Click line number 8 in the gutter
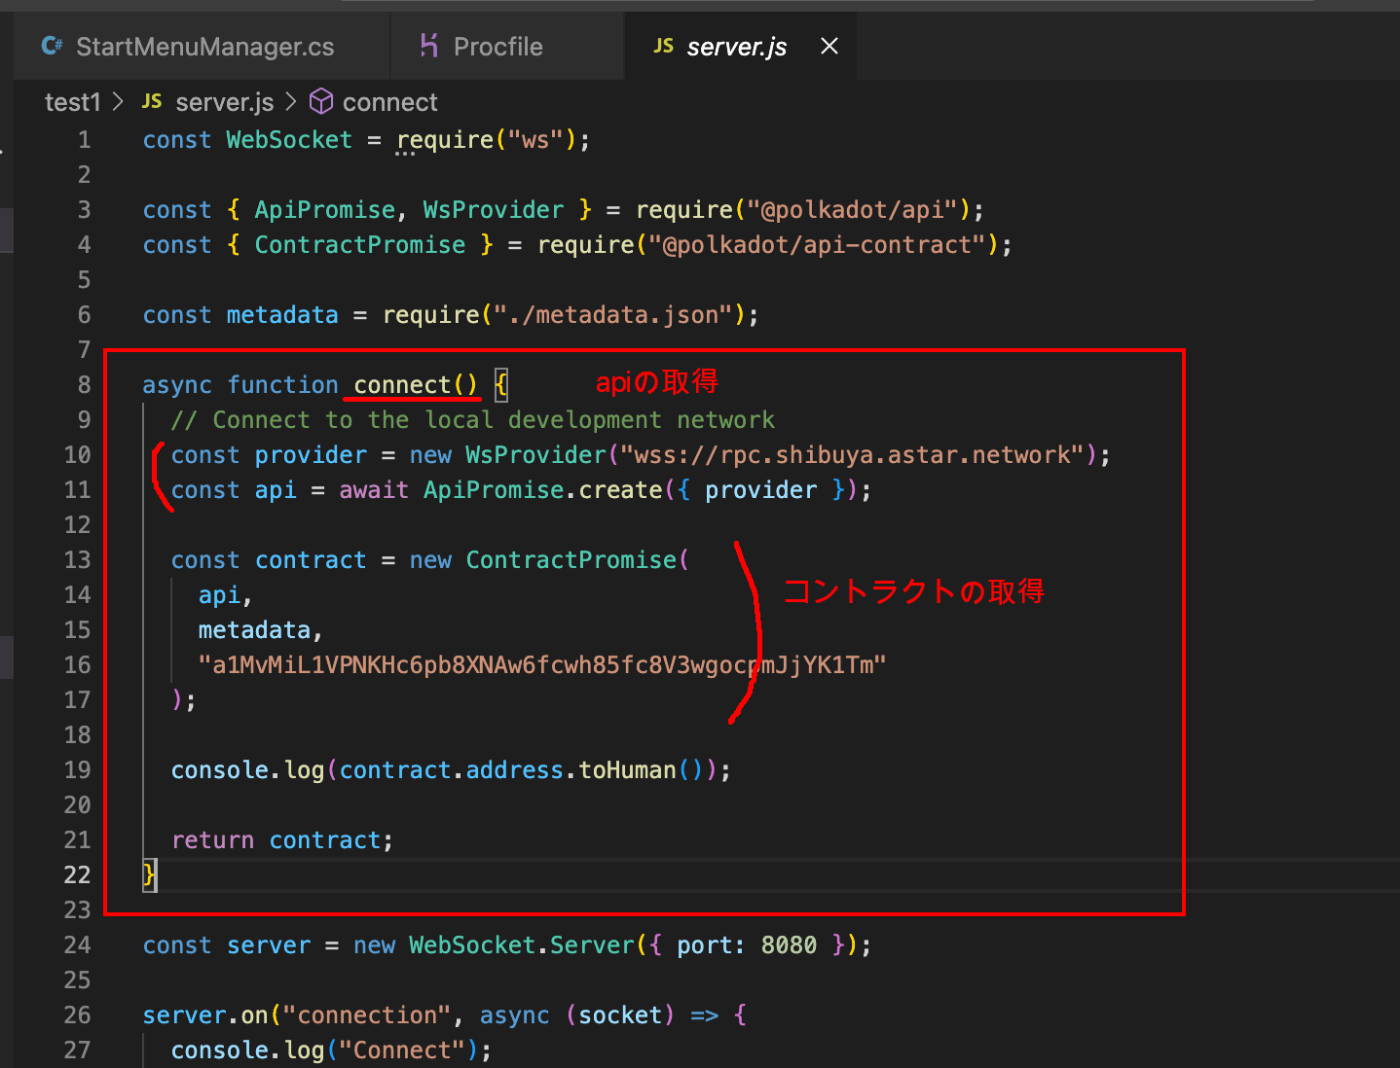Screen dimensions: 1400x1068 point(84,385)
